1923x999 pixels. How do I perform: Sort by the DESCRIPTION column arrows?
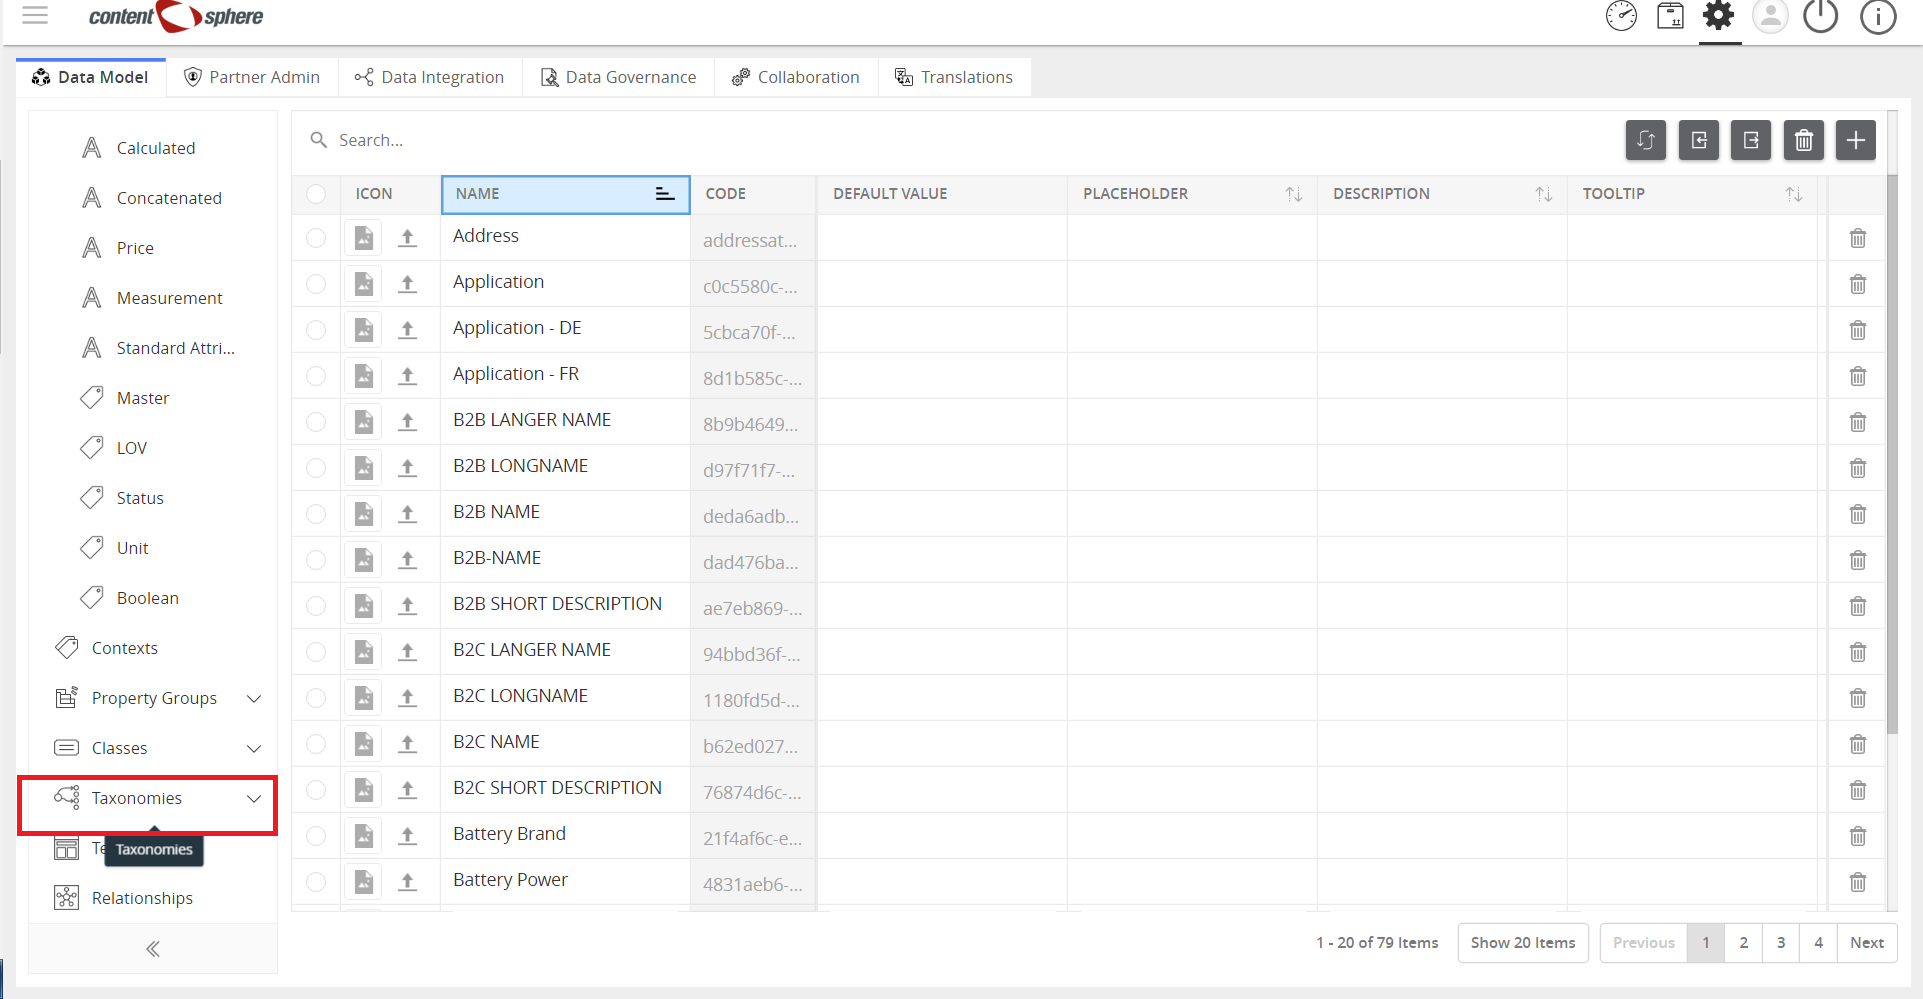coord(1544,194)
